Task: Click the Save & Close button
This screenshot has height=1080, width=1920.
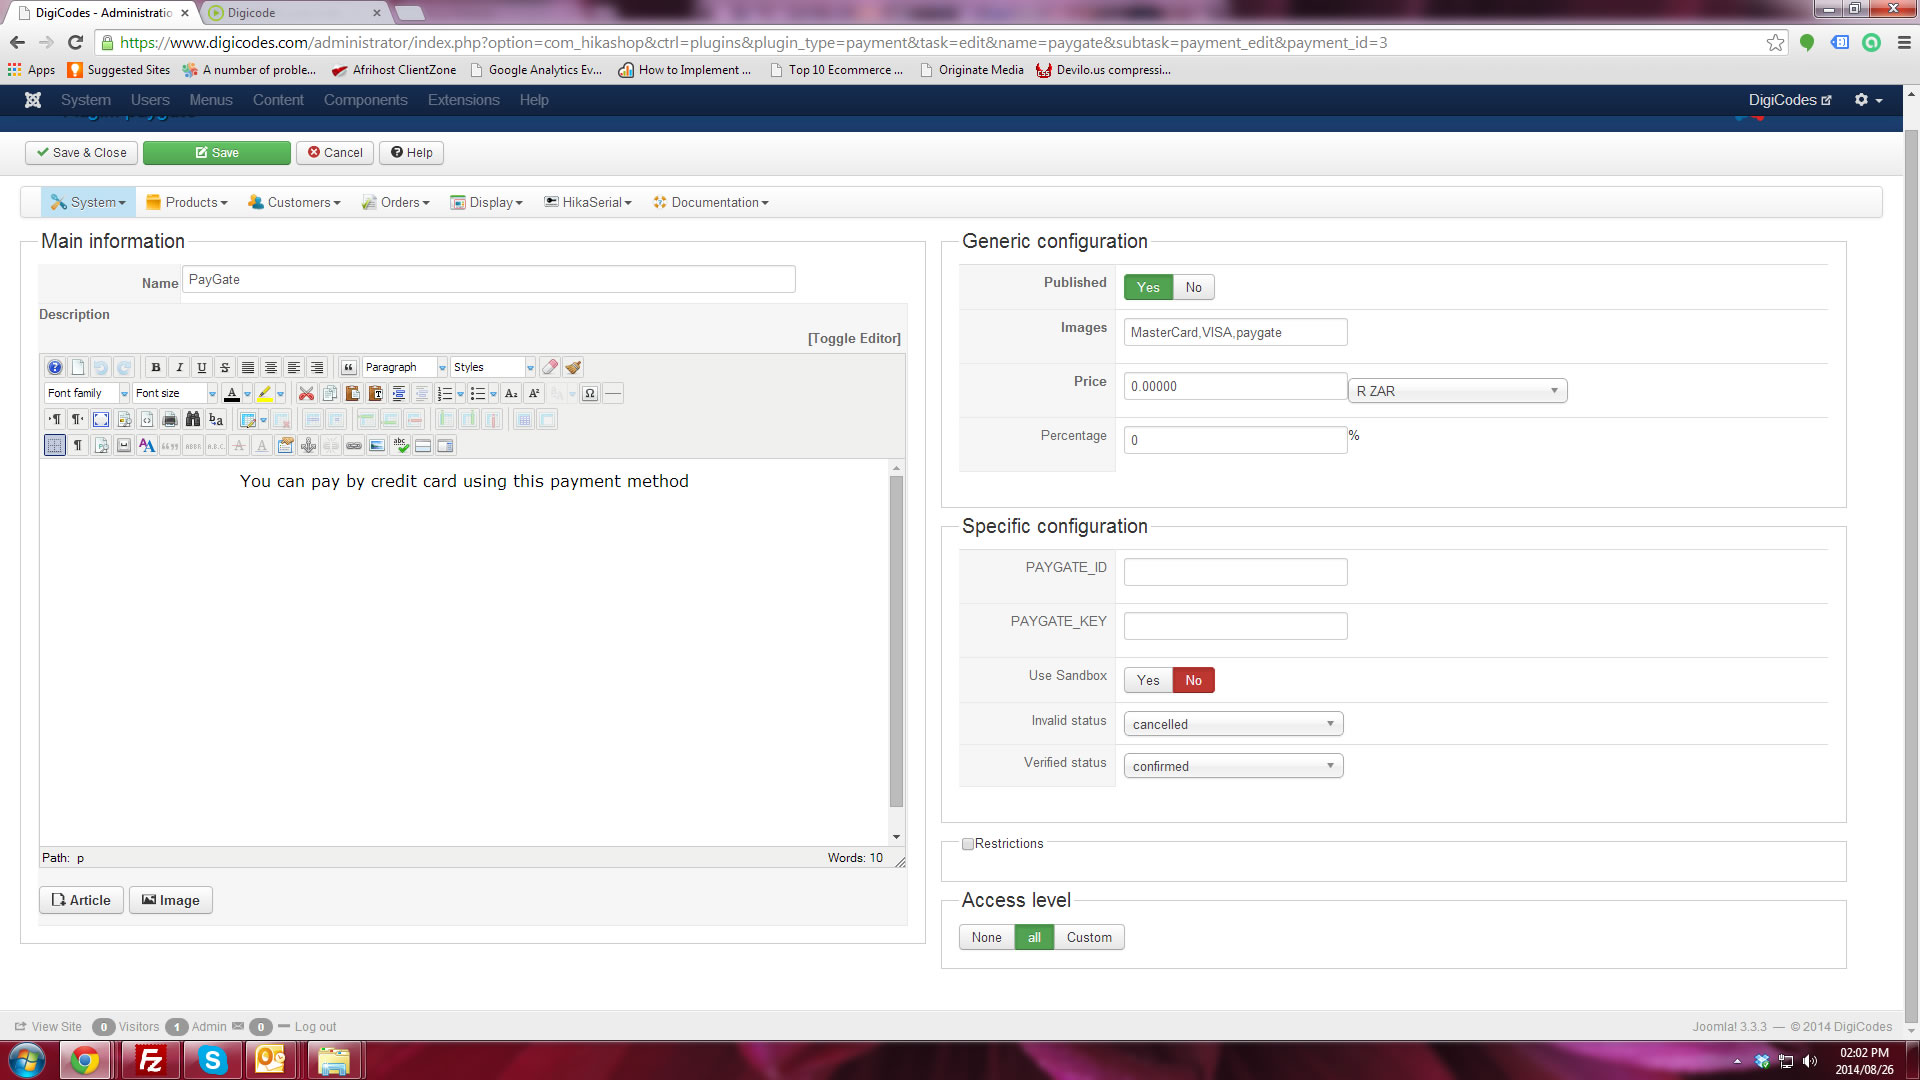Action: [82, 152]
